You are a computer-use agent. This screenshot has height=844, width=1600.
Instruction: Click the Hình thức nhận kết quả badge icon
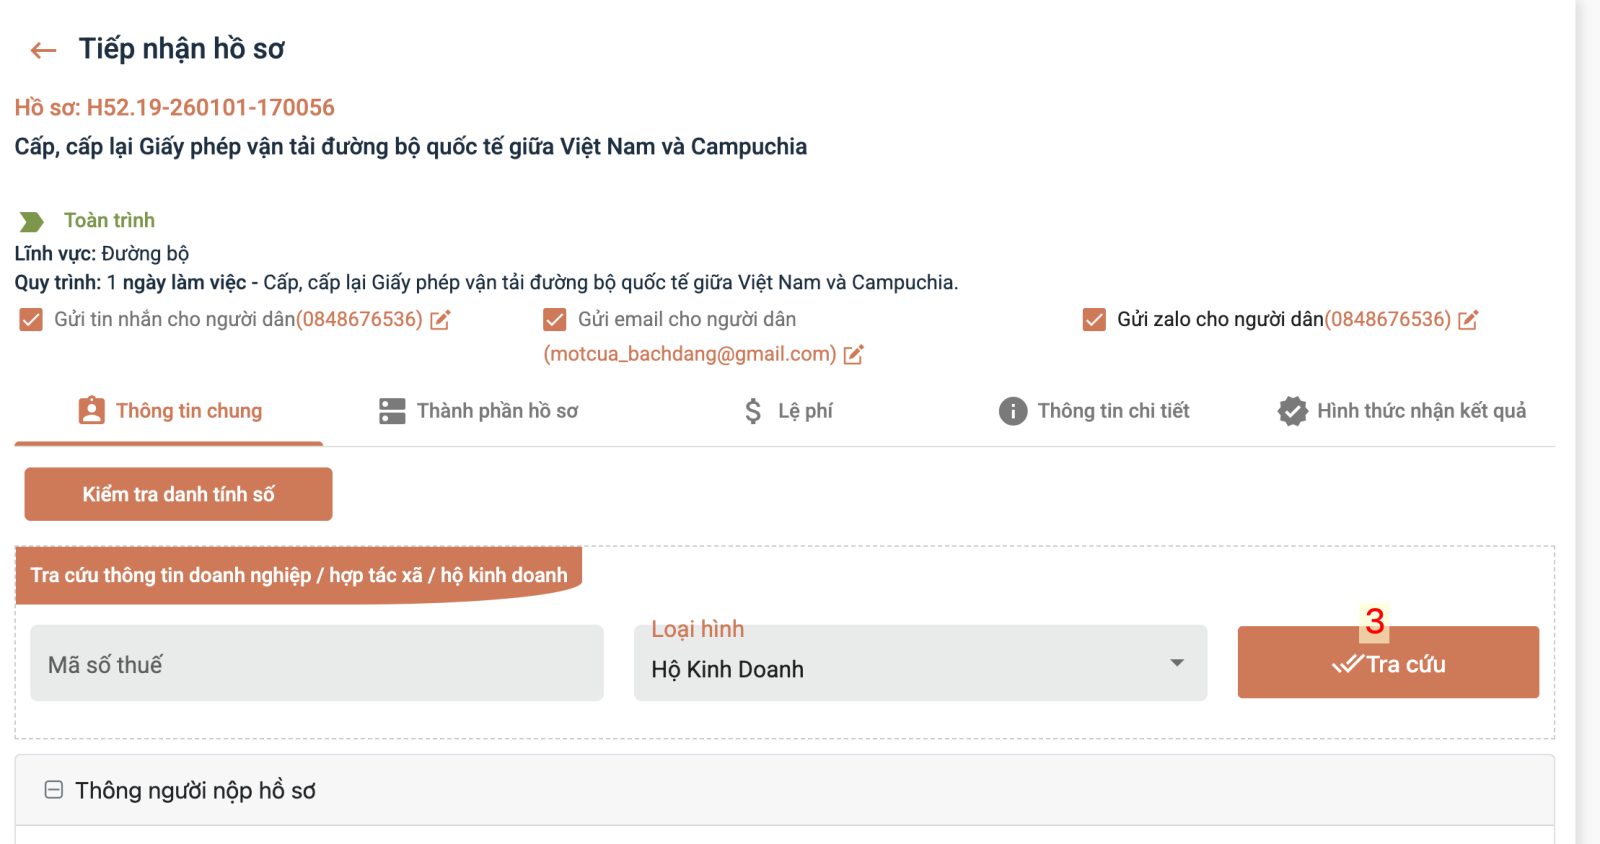click(1293, 411)
